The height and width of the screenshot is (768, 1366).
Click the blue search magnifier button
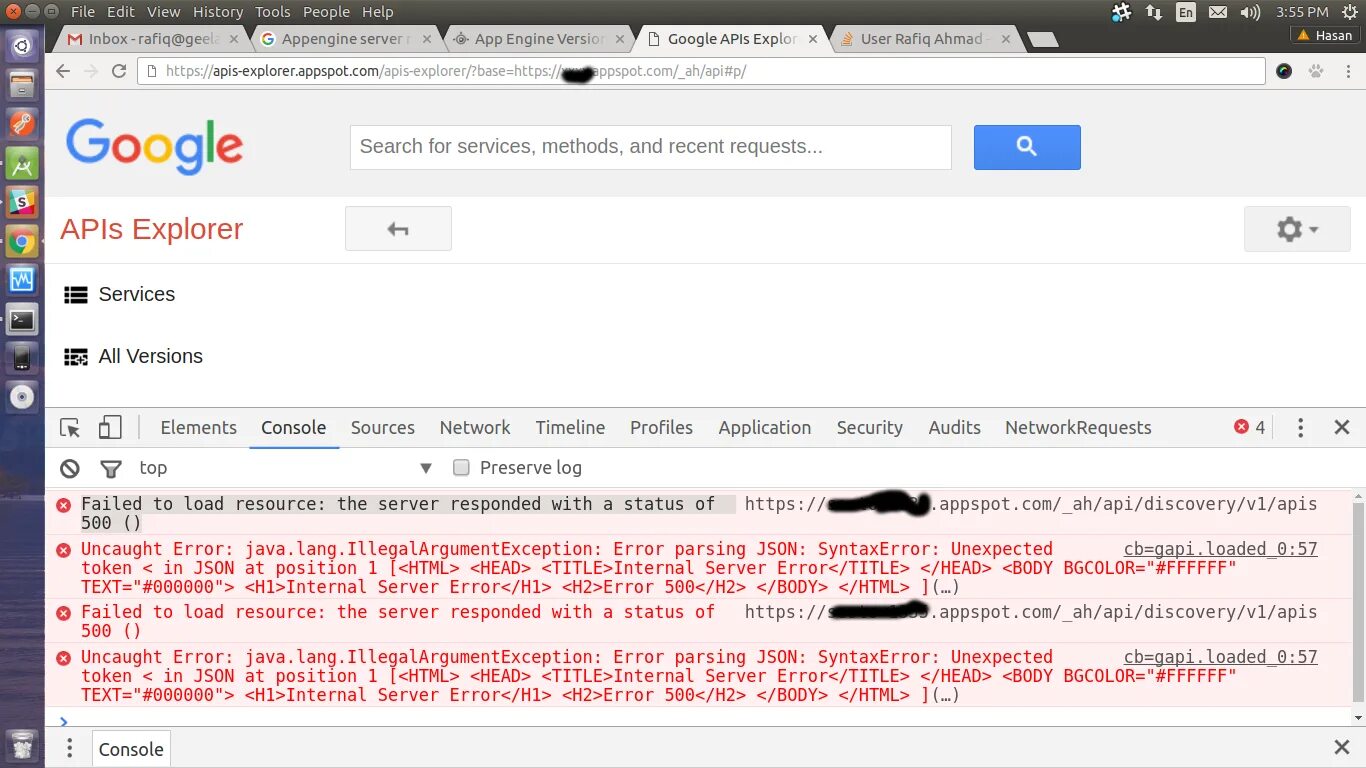pos(1027,147)
